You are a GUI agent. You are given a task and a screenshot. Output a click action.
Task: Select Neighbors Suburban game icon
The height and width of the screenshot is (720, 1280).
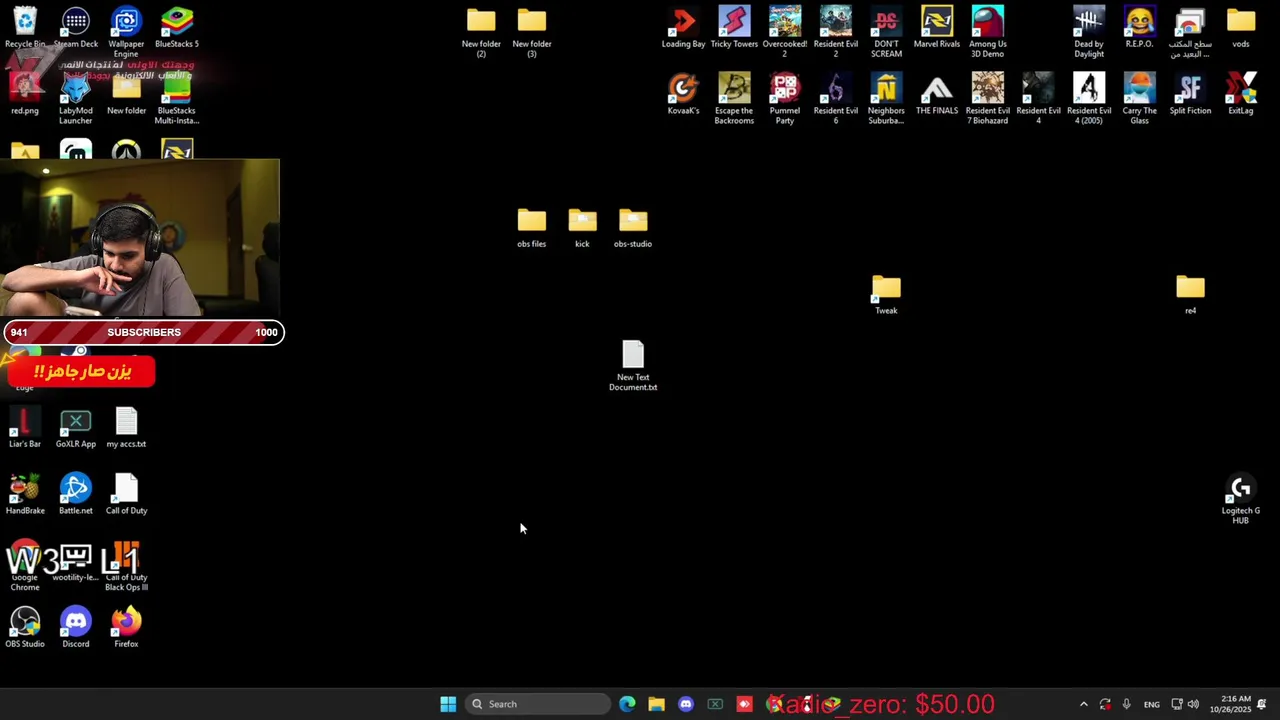[886, 98]
